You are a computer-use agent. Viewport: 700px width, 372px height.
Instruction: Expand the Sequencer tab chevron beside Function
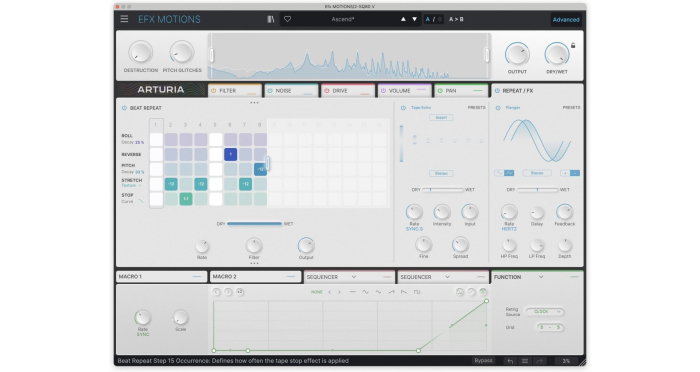tap(447, 277)
